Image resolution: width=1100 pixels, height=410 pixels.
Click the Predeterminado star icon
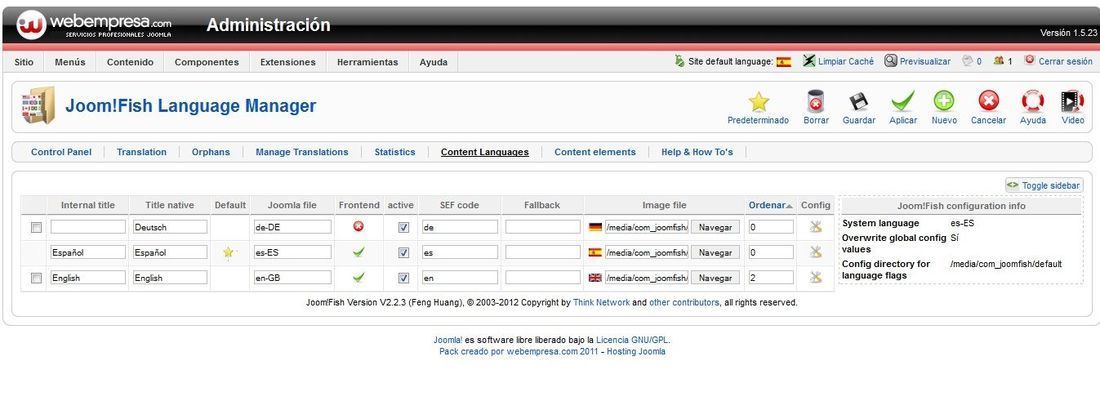click(758, 102)
